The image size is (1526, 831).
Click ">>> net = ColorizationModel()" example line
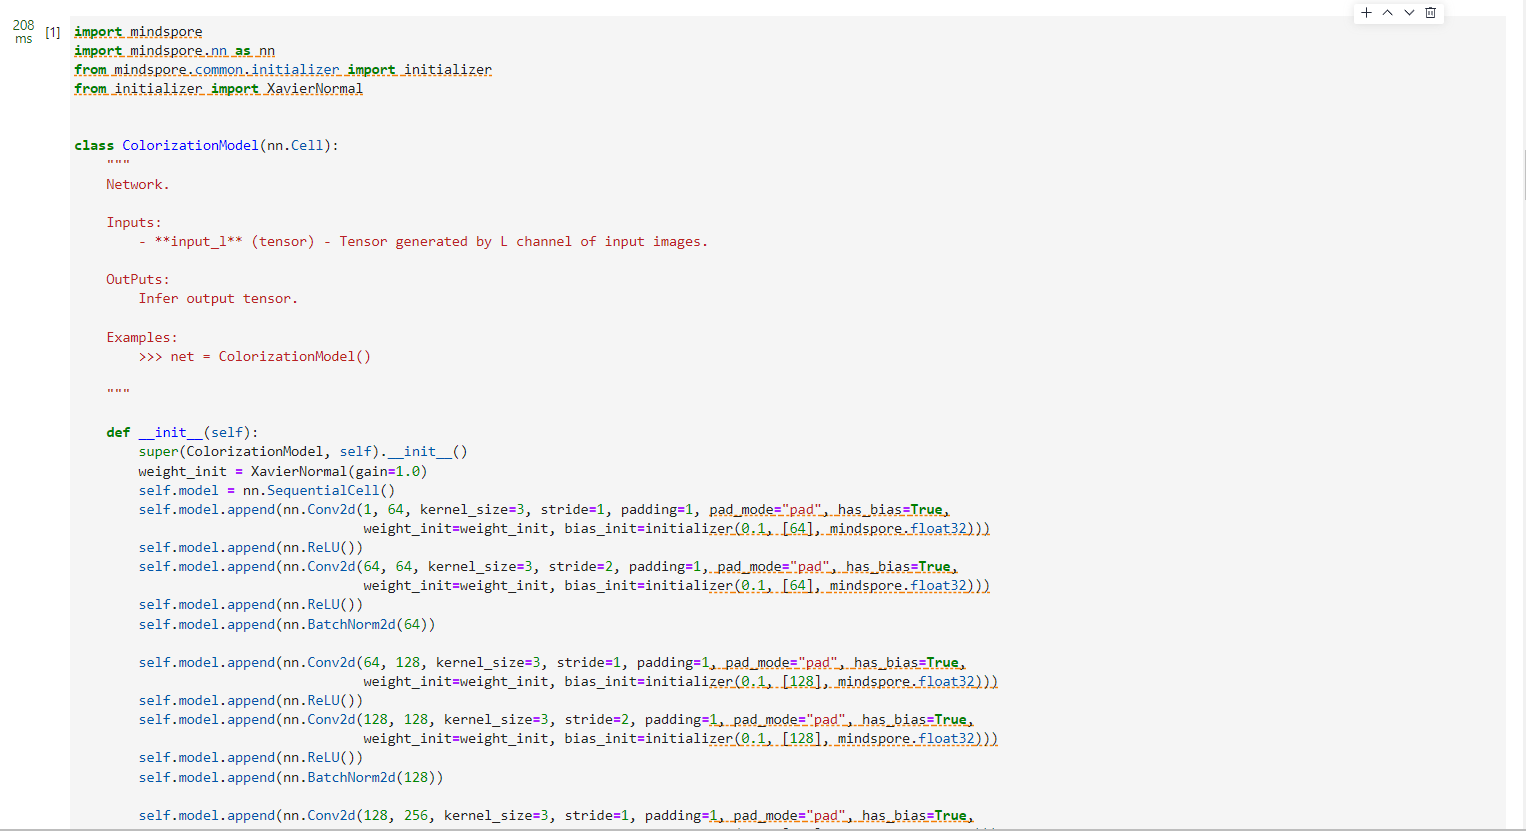(x=254, y=357)
